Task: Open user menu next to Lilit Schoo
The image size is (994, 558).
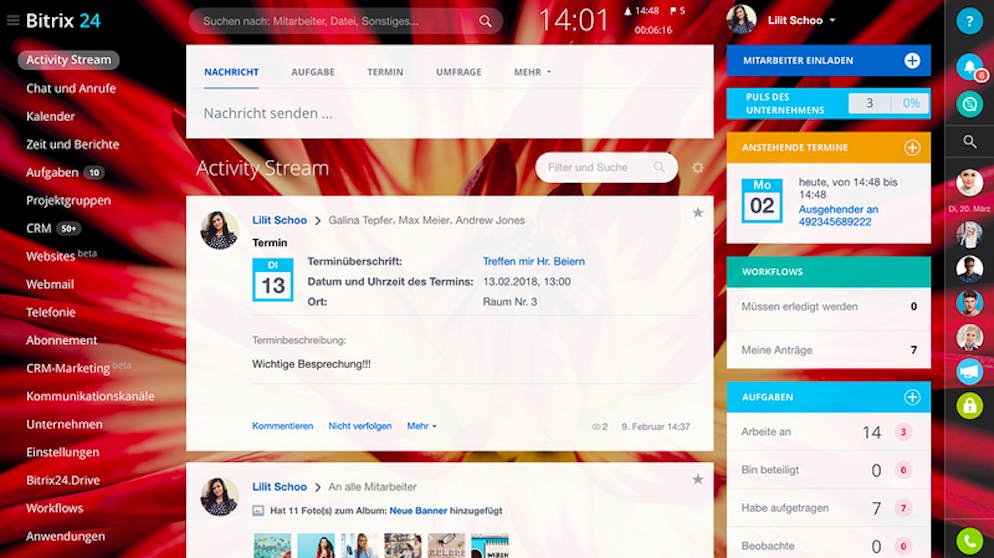Action: click(x=832, y=20)
